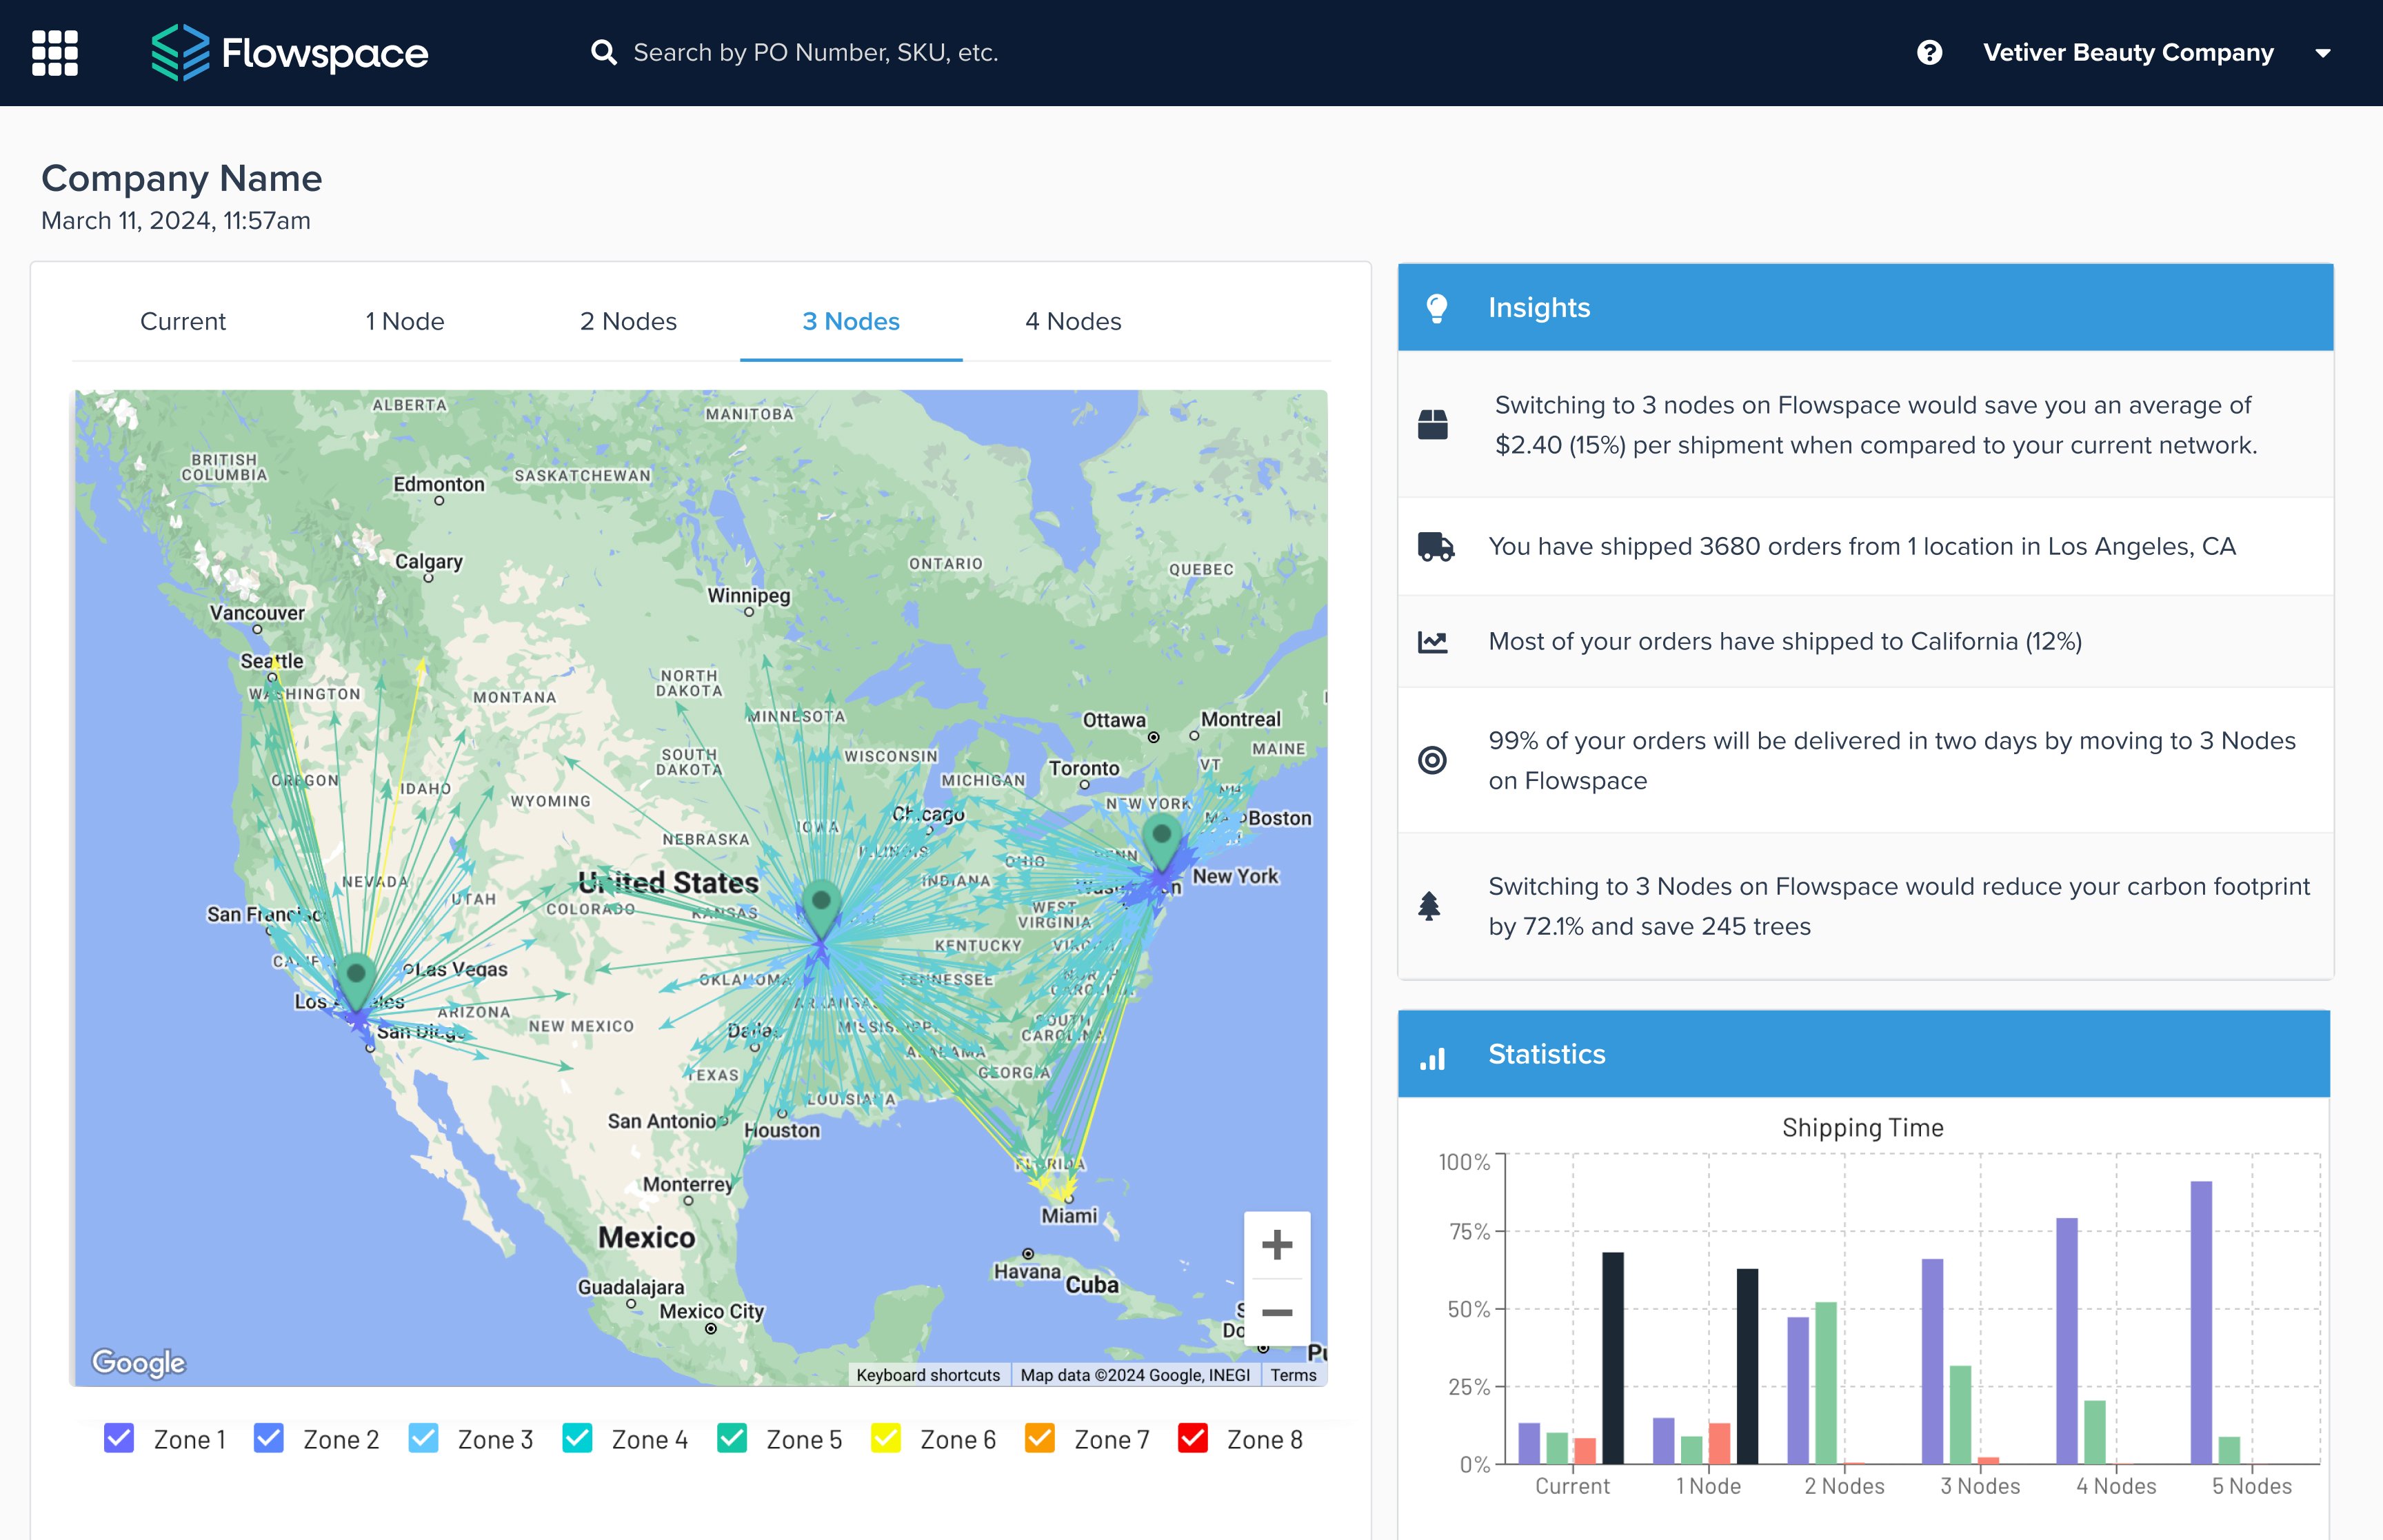Click the Flowspace logo
This screenshot has height=1540, width=2383.
point(290,53)
